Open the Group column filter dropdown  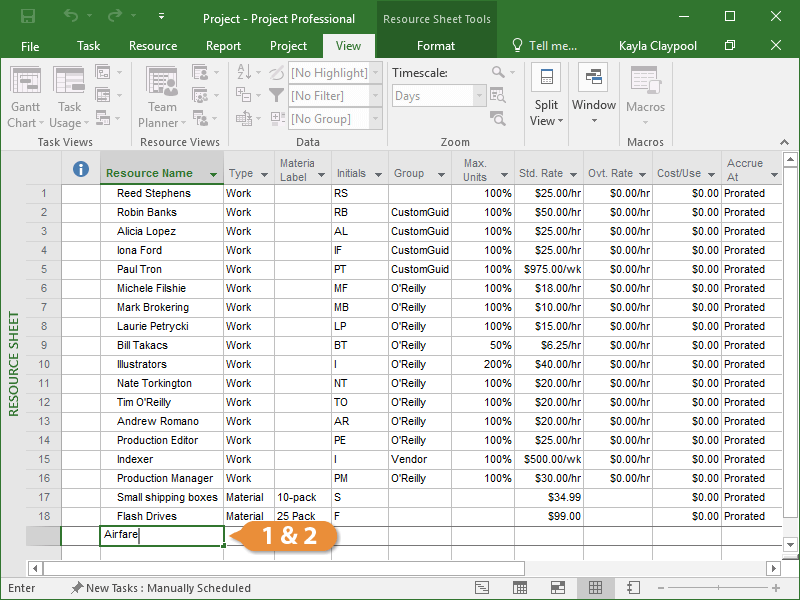click(441, 175)
